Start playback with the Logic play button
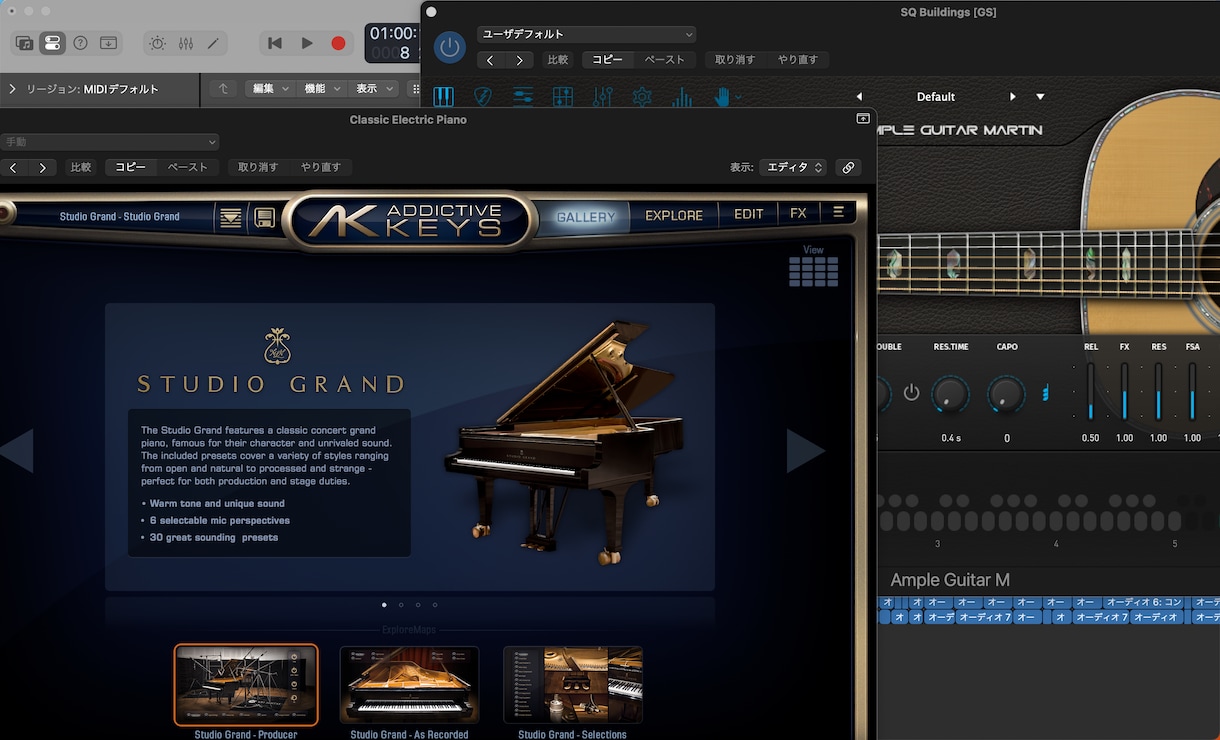The image size is (1220, 740). 307,43
